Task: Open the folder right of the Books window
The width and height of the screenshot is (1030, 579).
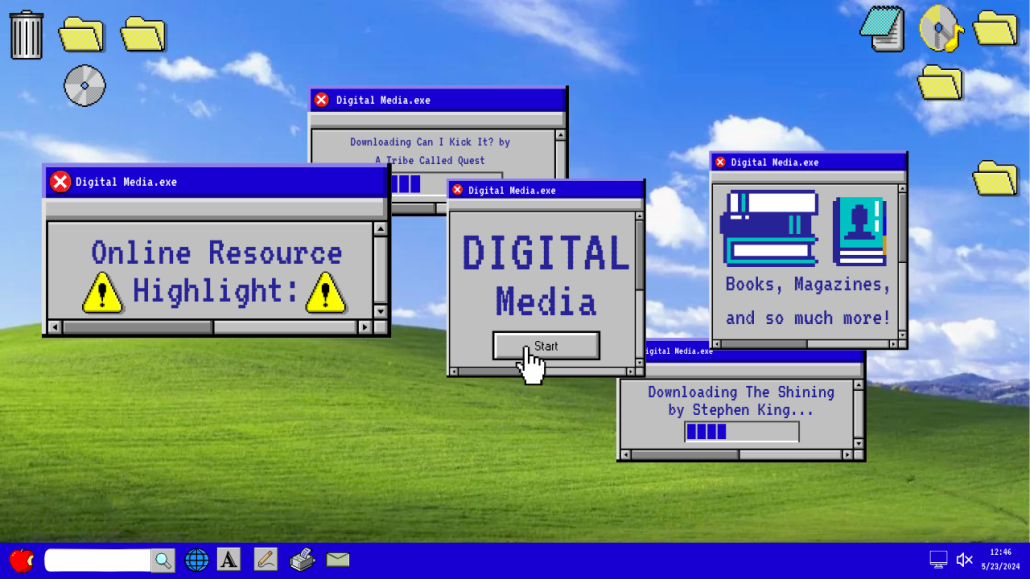Action: coord(995,177)
